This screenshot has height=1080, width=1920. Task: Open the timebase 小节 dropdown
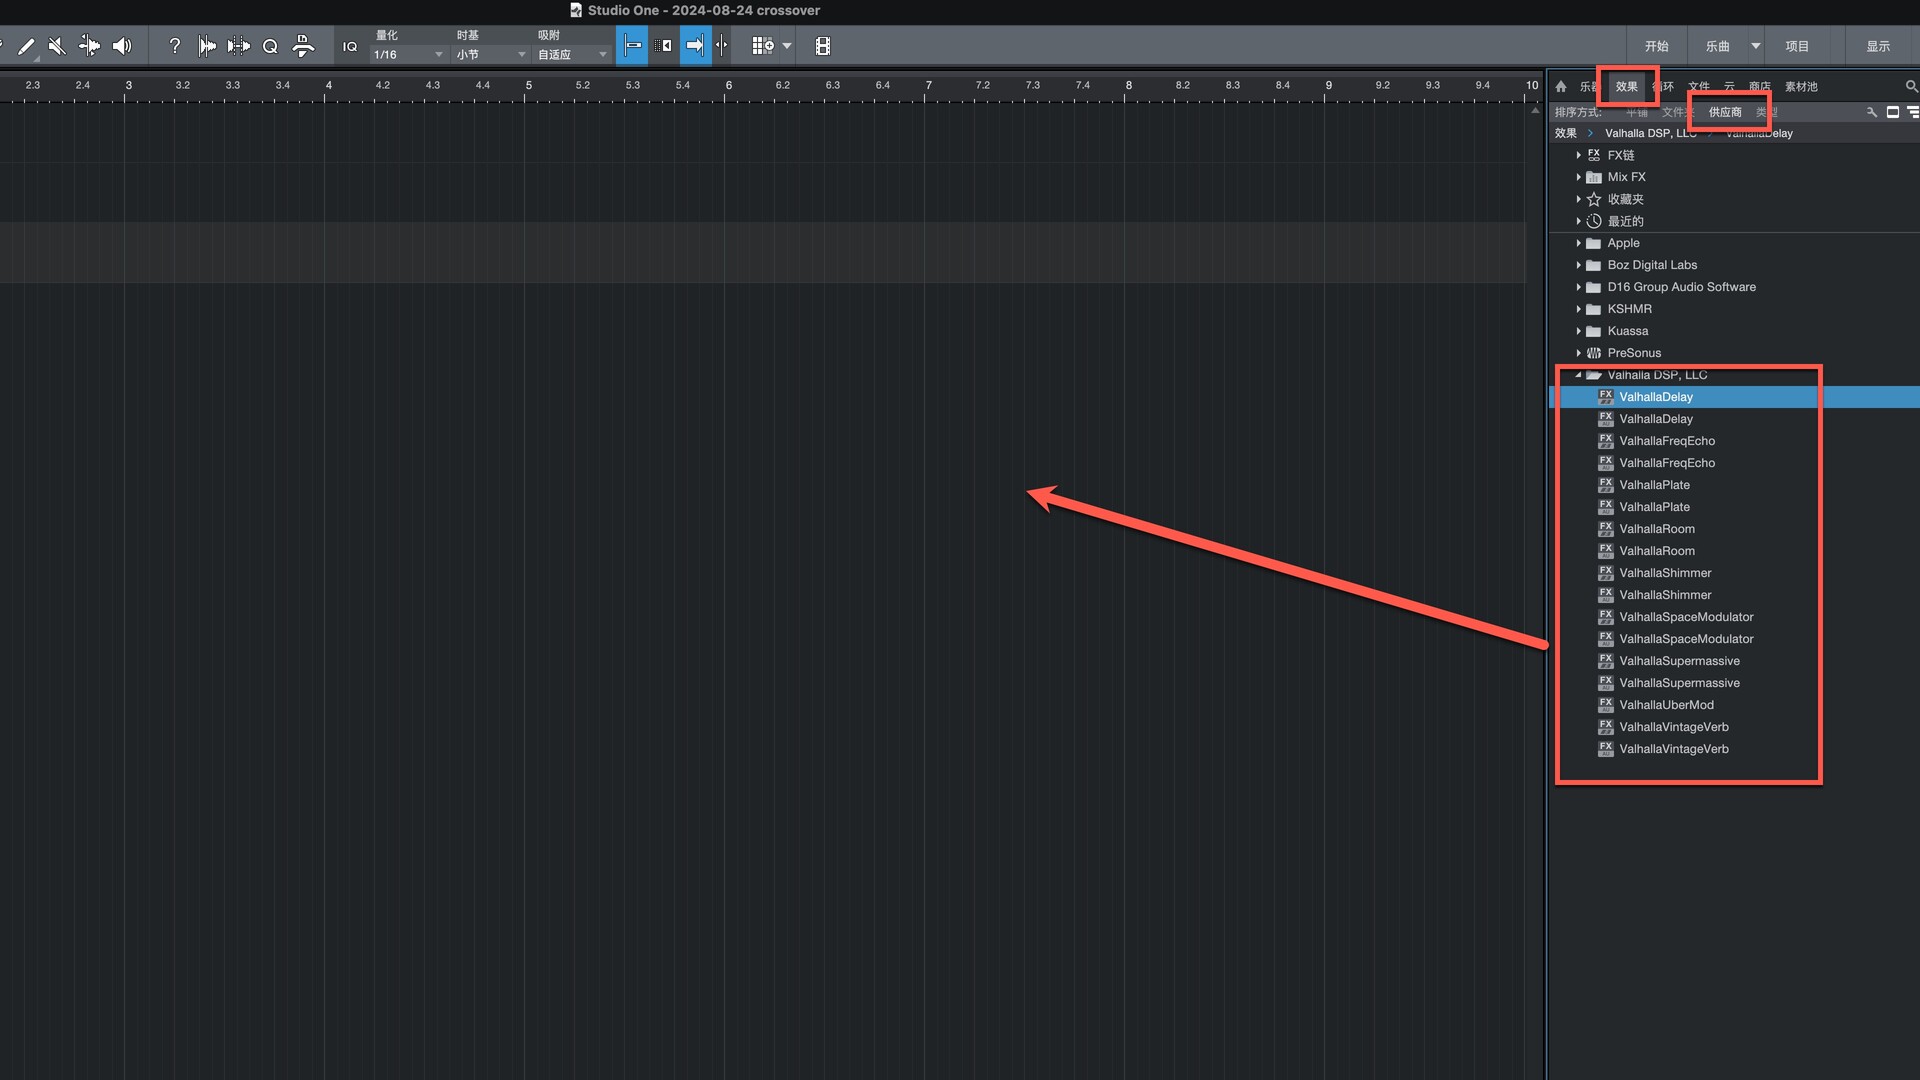(x=491, y=55)
